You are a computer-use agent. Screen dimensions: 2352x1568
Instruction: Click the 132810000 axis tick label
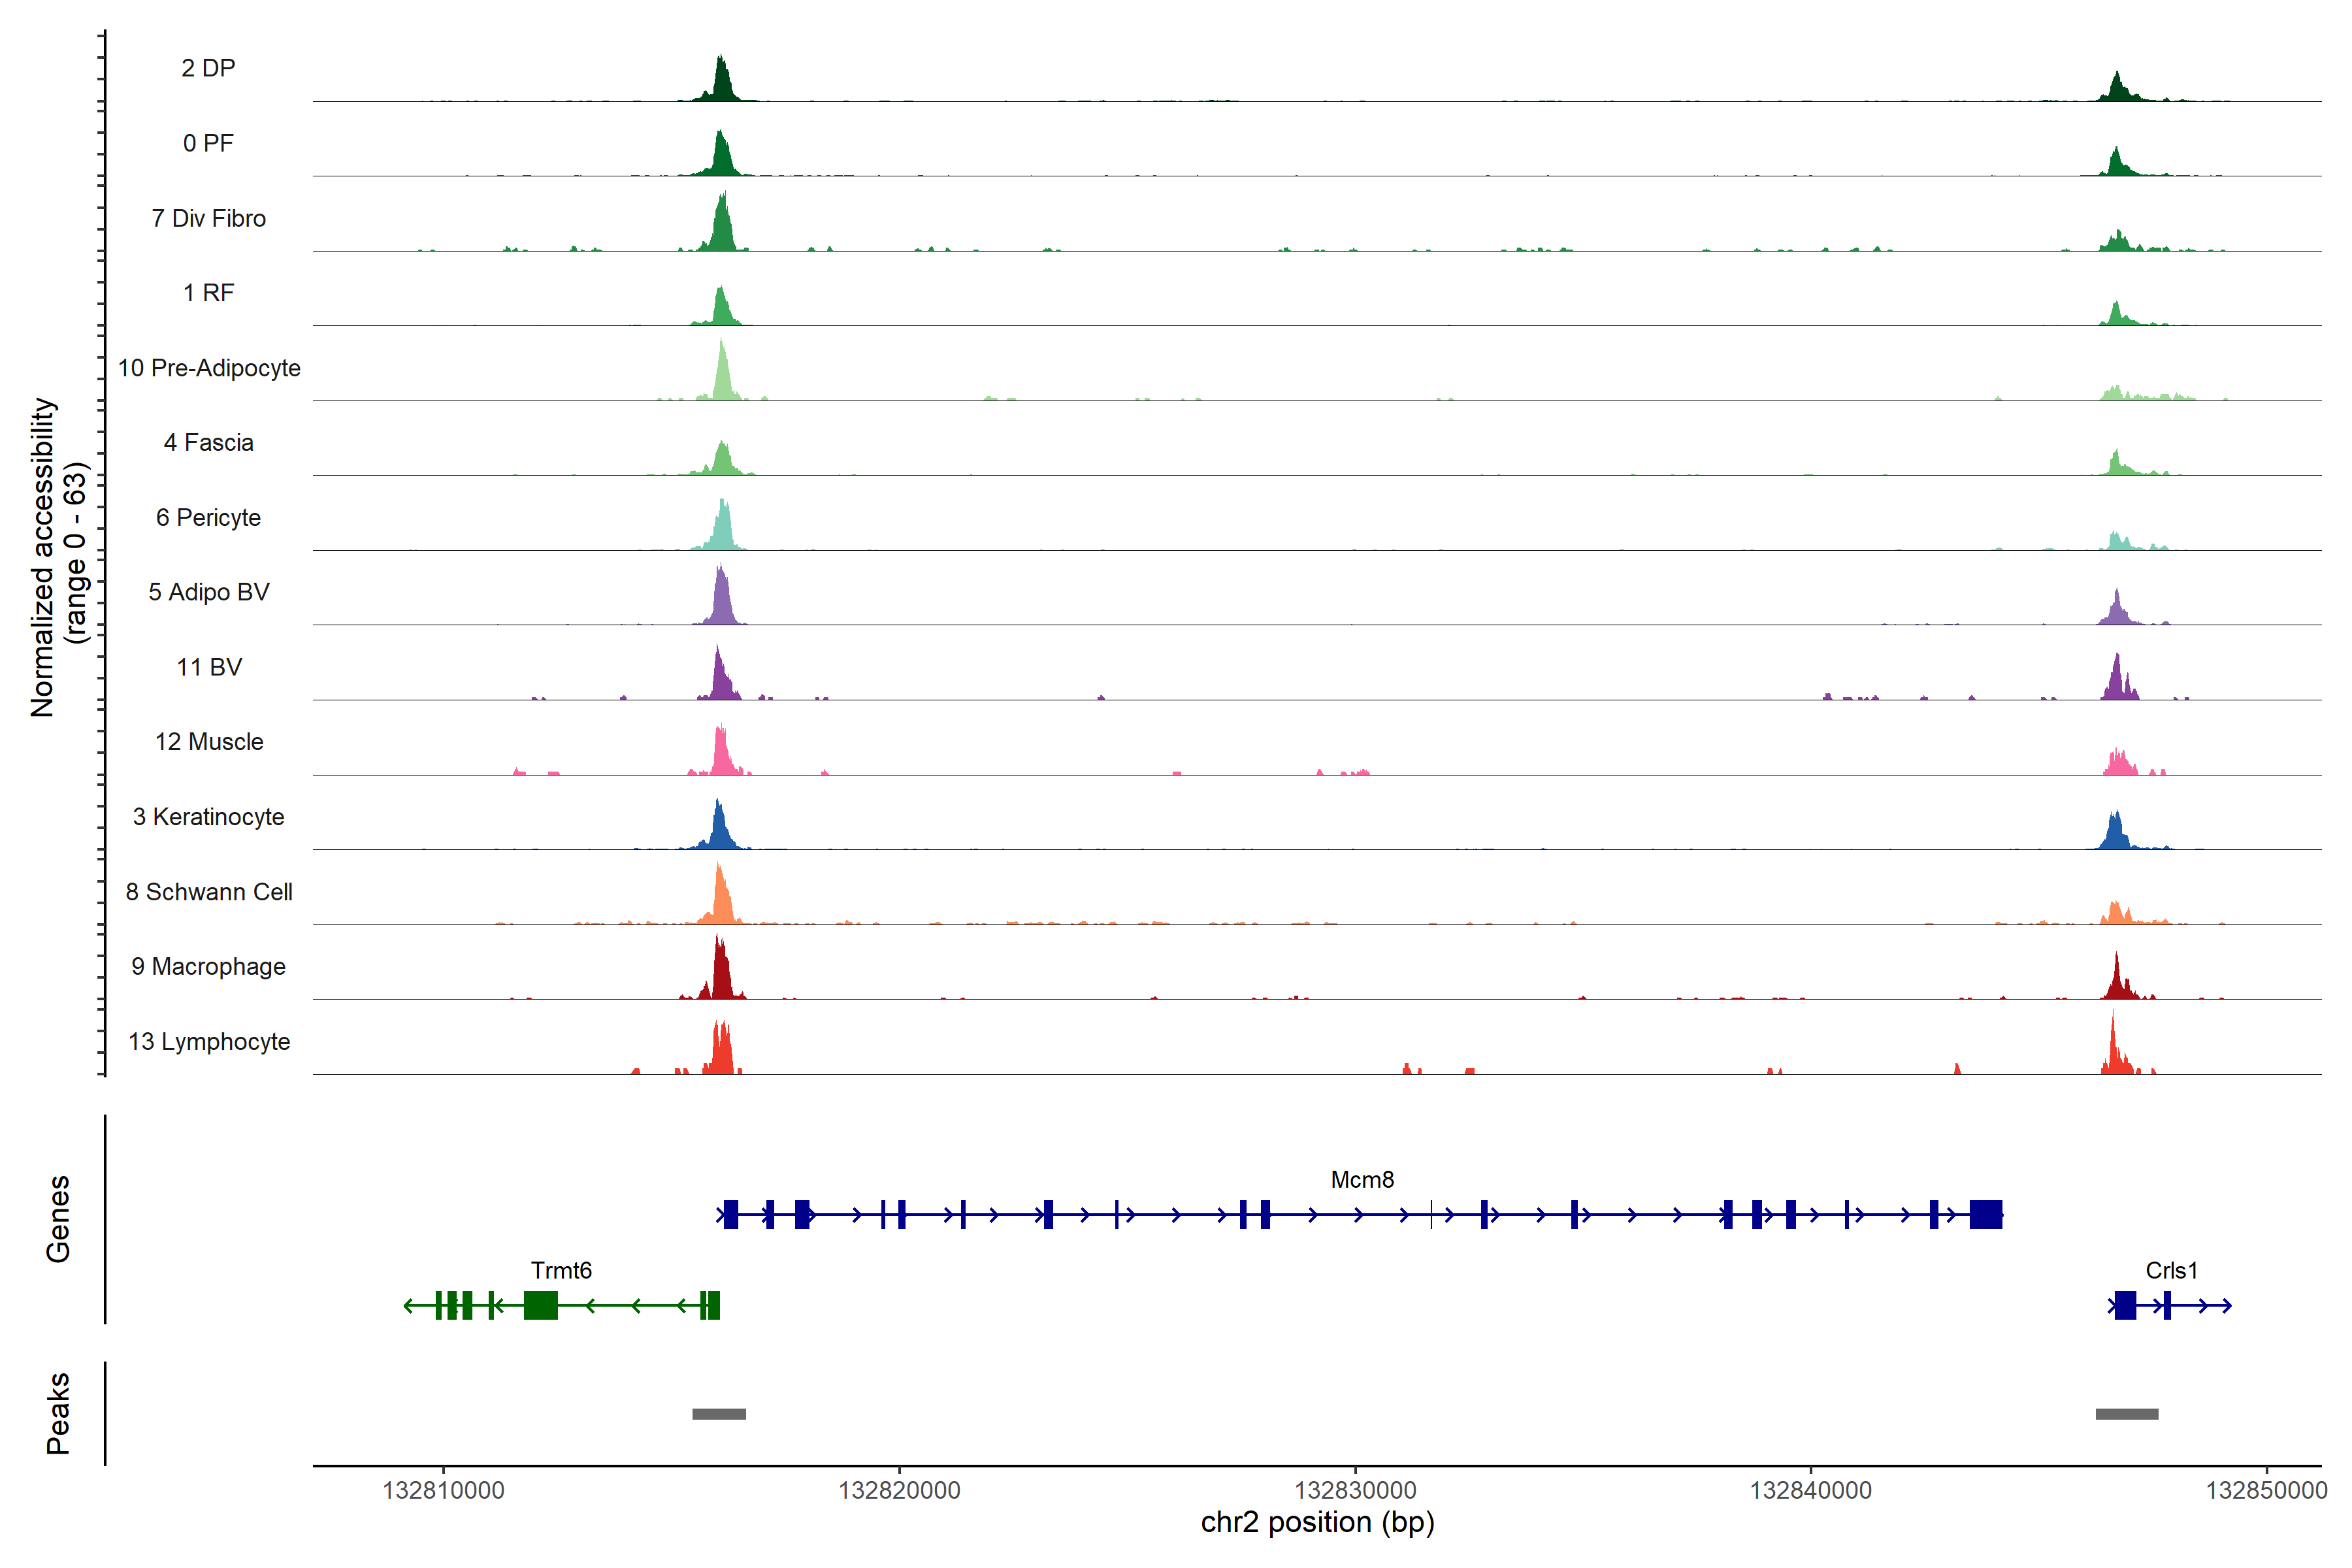point(443,1490)
